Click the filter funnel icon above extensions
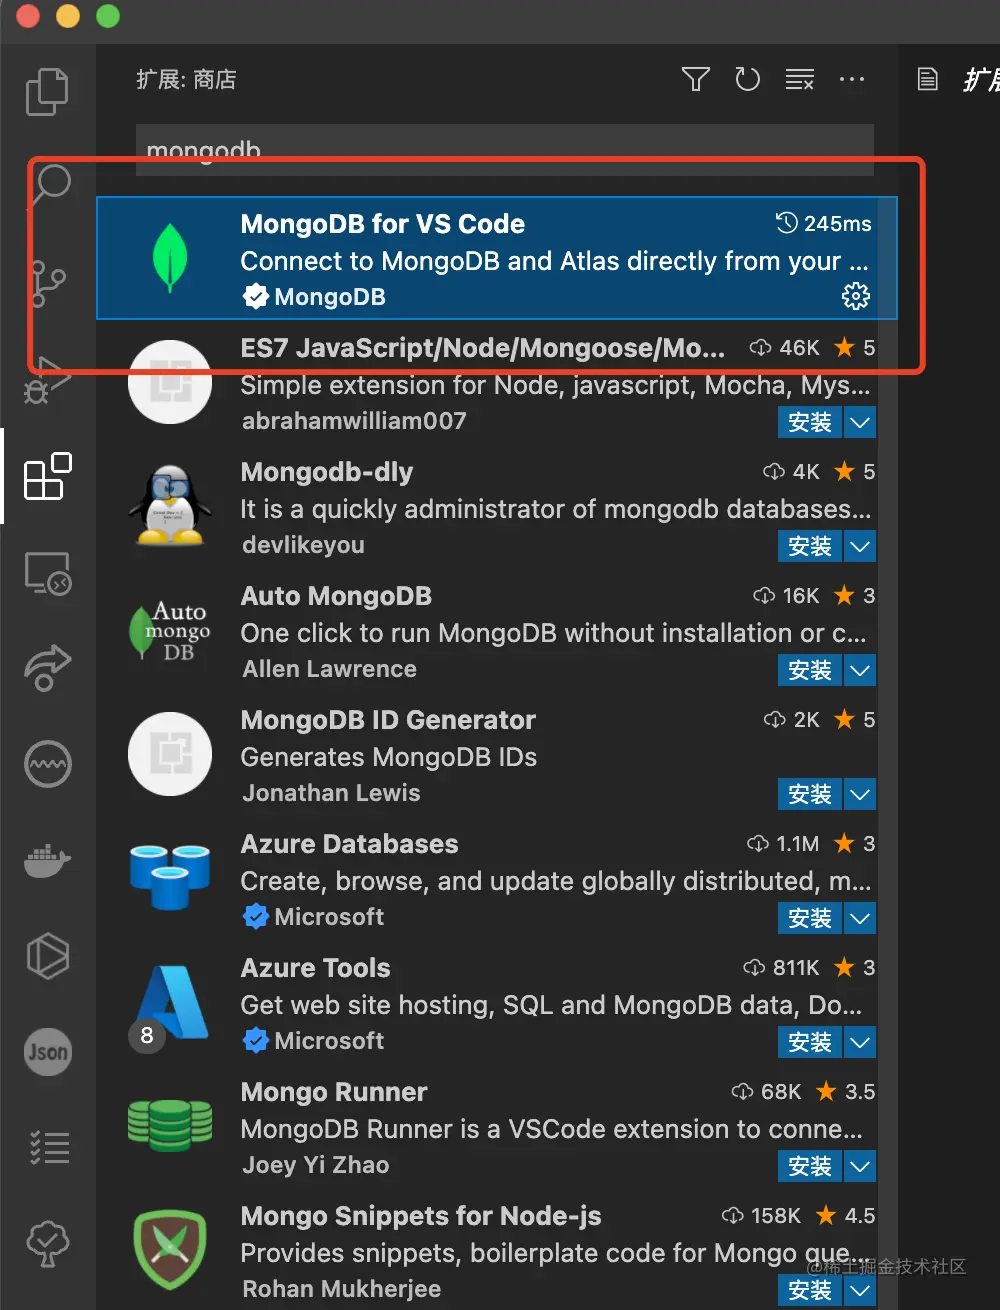Screen dimensions: 1000x1310 click(x=695, y=79)
